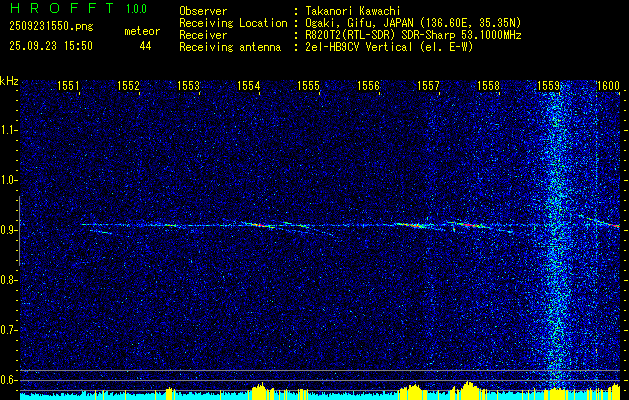Screen dimensions: 629x400
Task: Select the filename 2509231550.png
Action: pos(51,26)
